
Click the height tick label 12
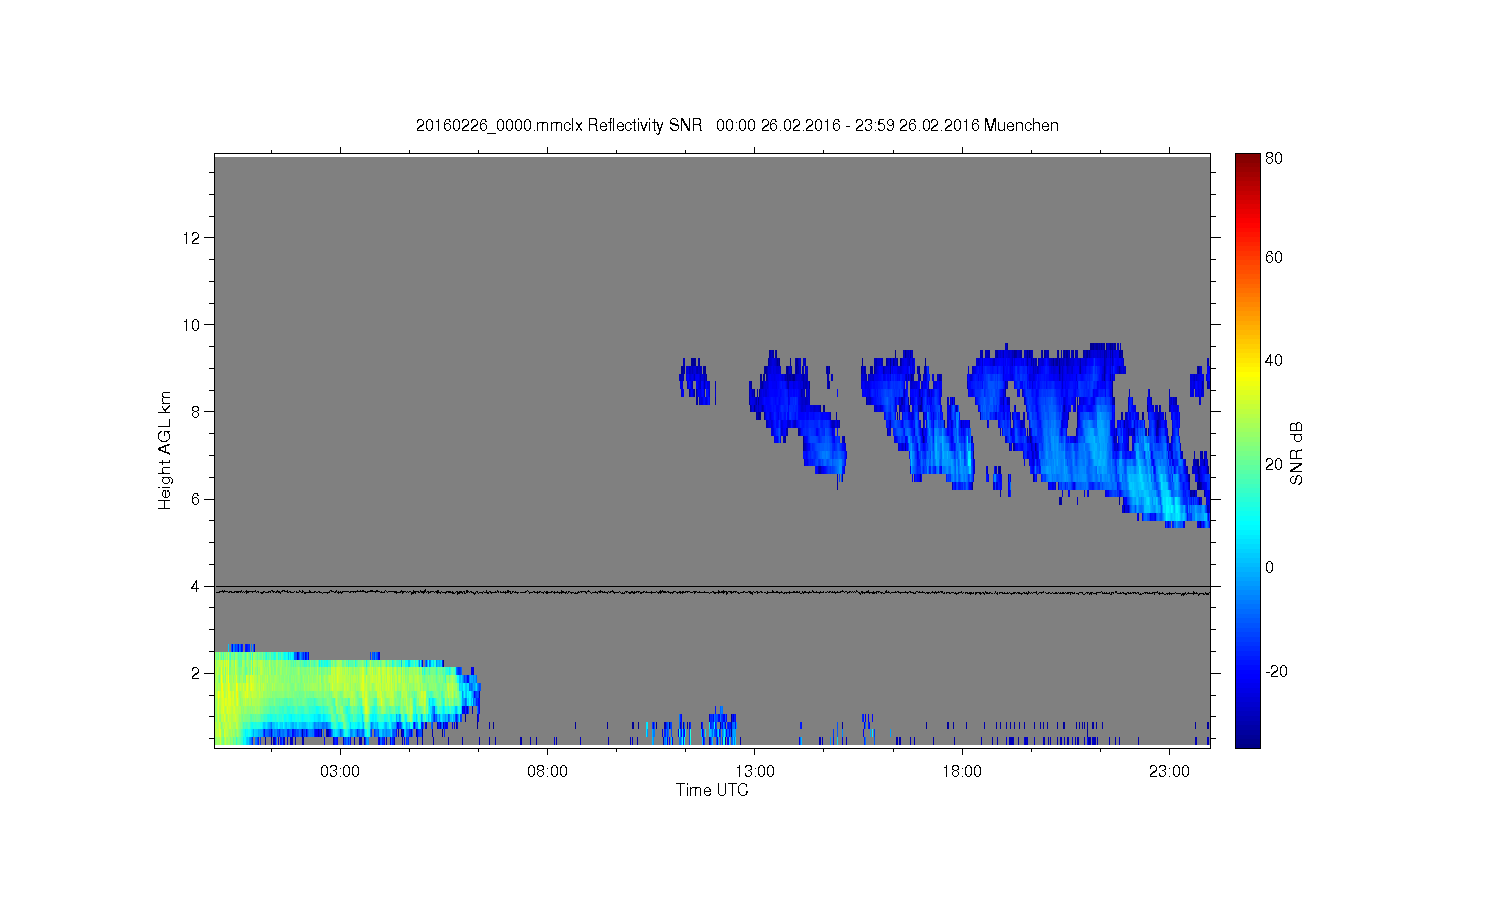pos(193,238)
